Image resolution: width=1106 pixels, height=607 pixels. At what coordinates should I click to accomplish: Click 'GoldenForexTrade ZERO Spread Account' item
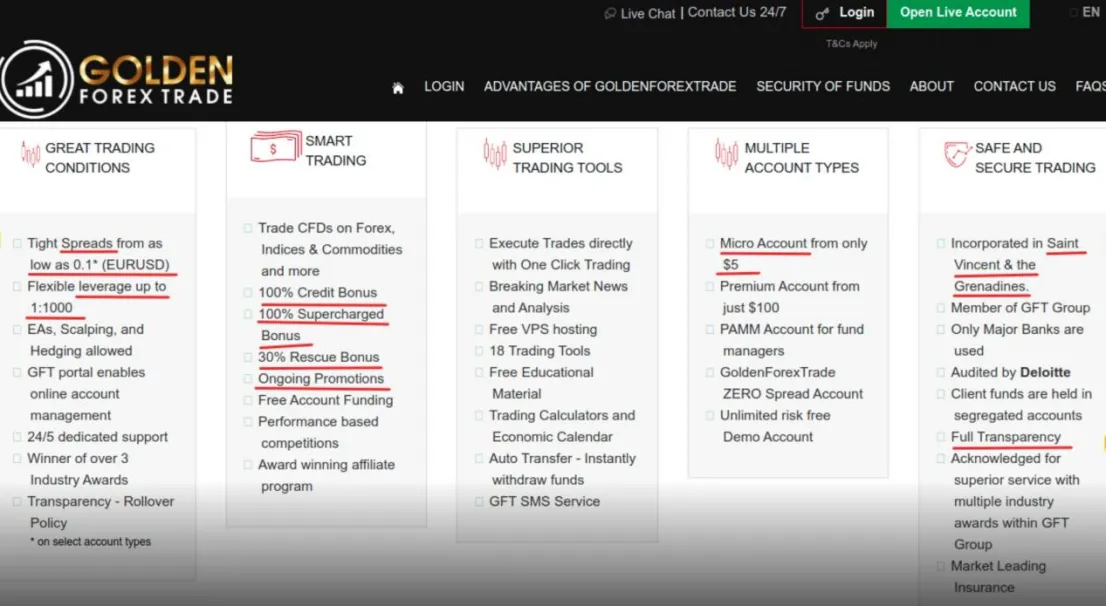[791, 383]
